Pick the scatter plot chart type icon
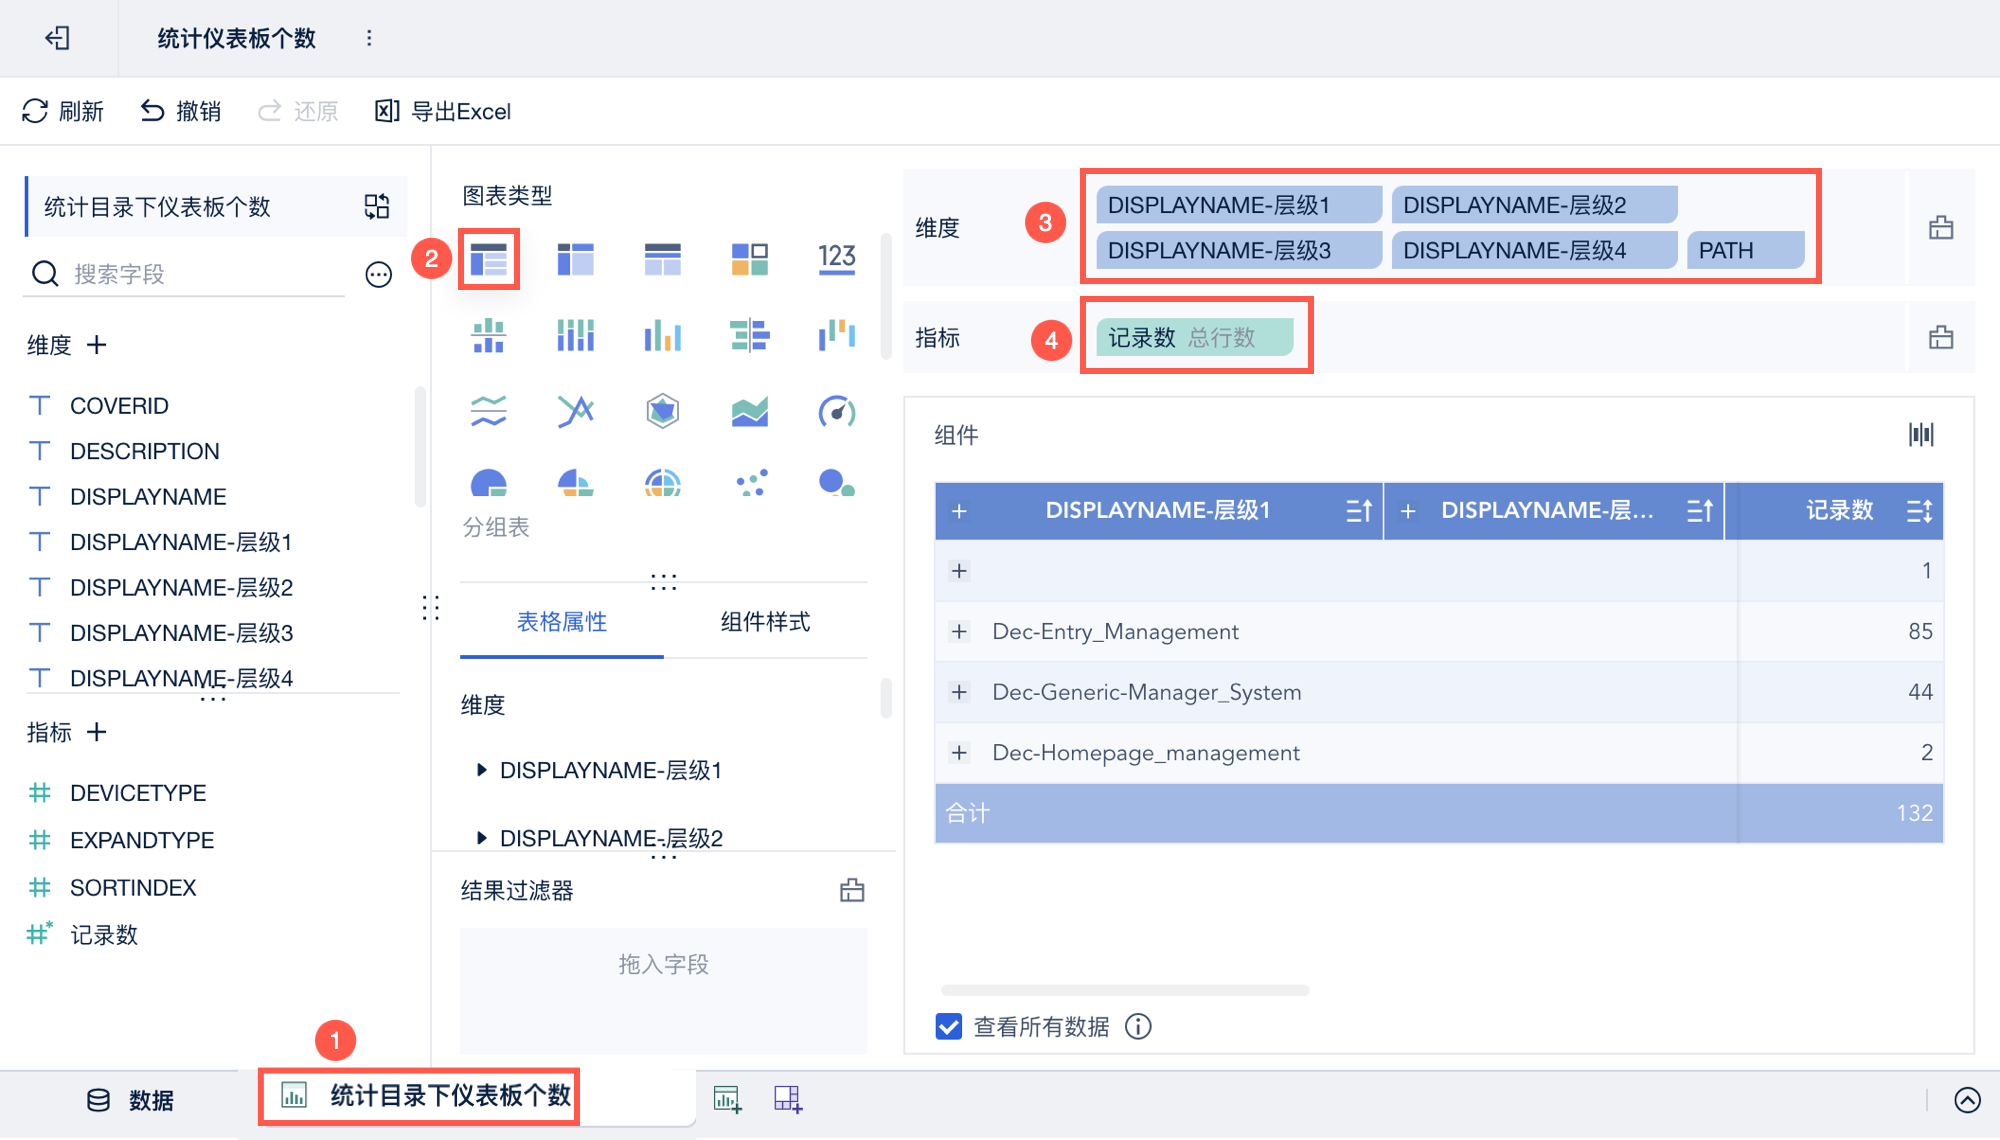Screen dimensions: 2000x1140 tap(750, 483)
